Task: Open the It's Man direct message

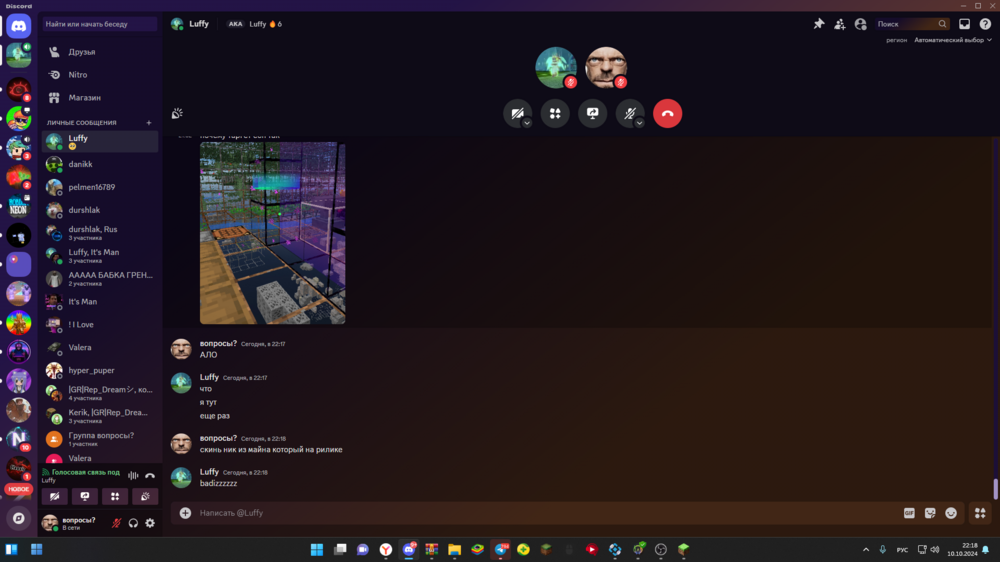Action: coord(99,302)
